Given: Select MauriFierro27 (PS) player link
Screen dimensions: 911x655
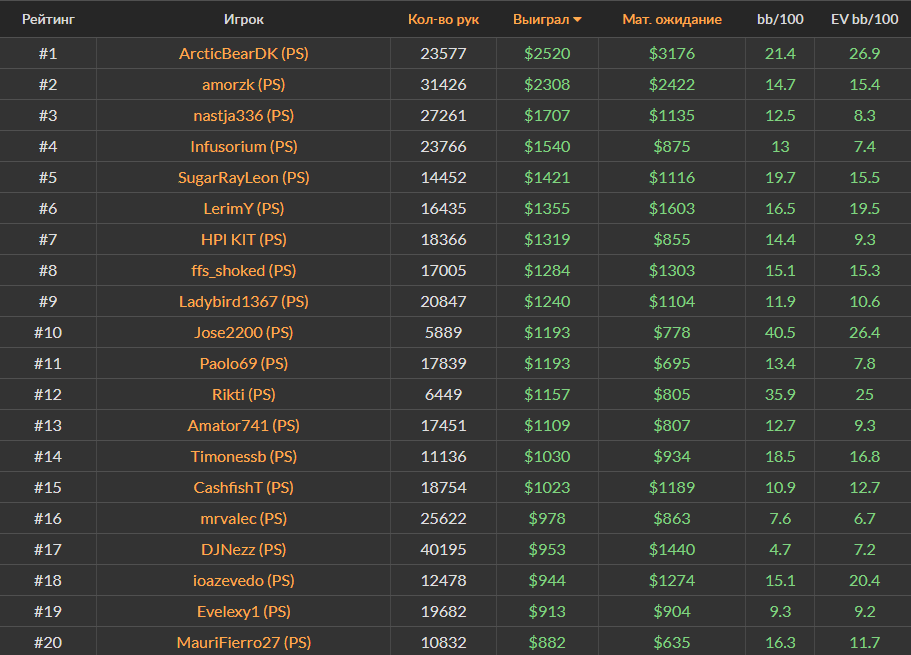Looking at the screenshot, I should click(244, 642).
